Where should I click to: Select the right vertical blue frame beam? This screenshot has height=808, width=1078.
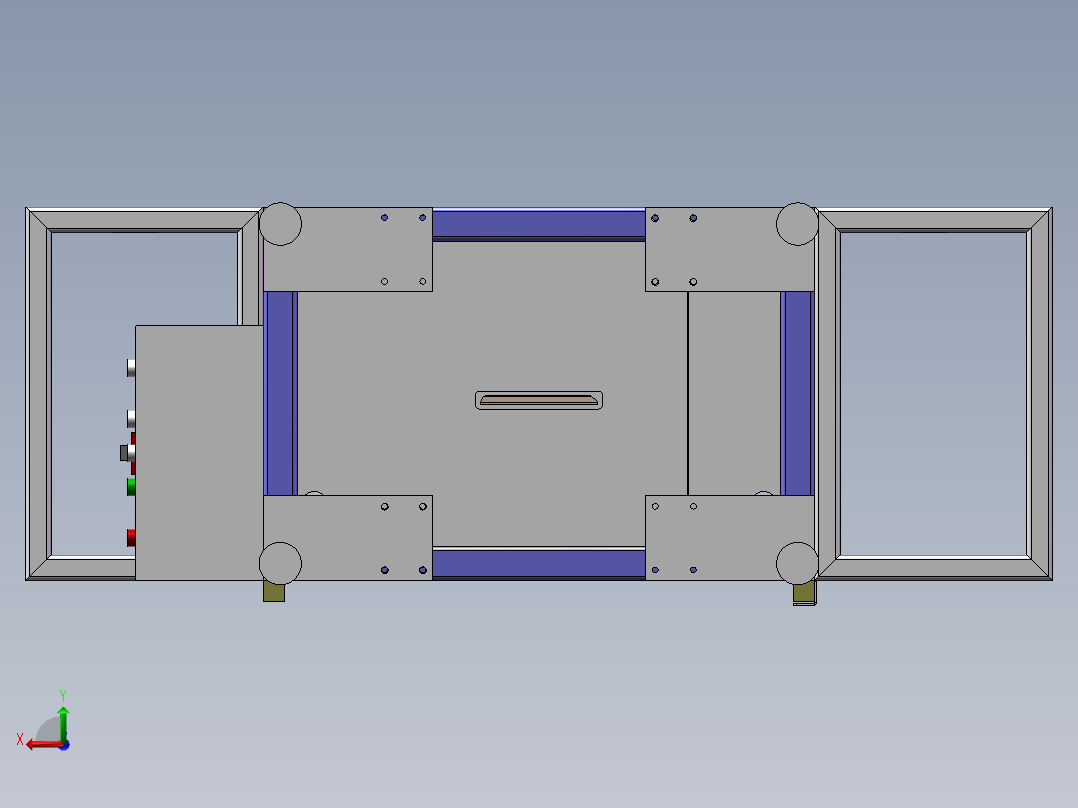(798, 393)
